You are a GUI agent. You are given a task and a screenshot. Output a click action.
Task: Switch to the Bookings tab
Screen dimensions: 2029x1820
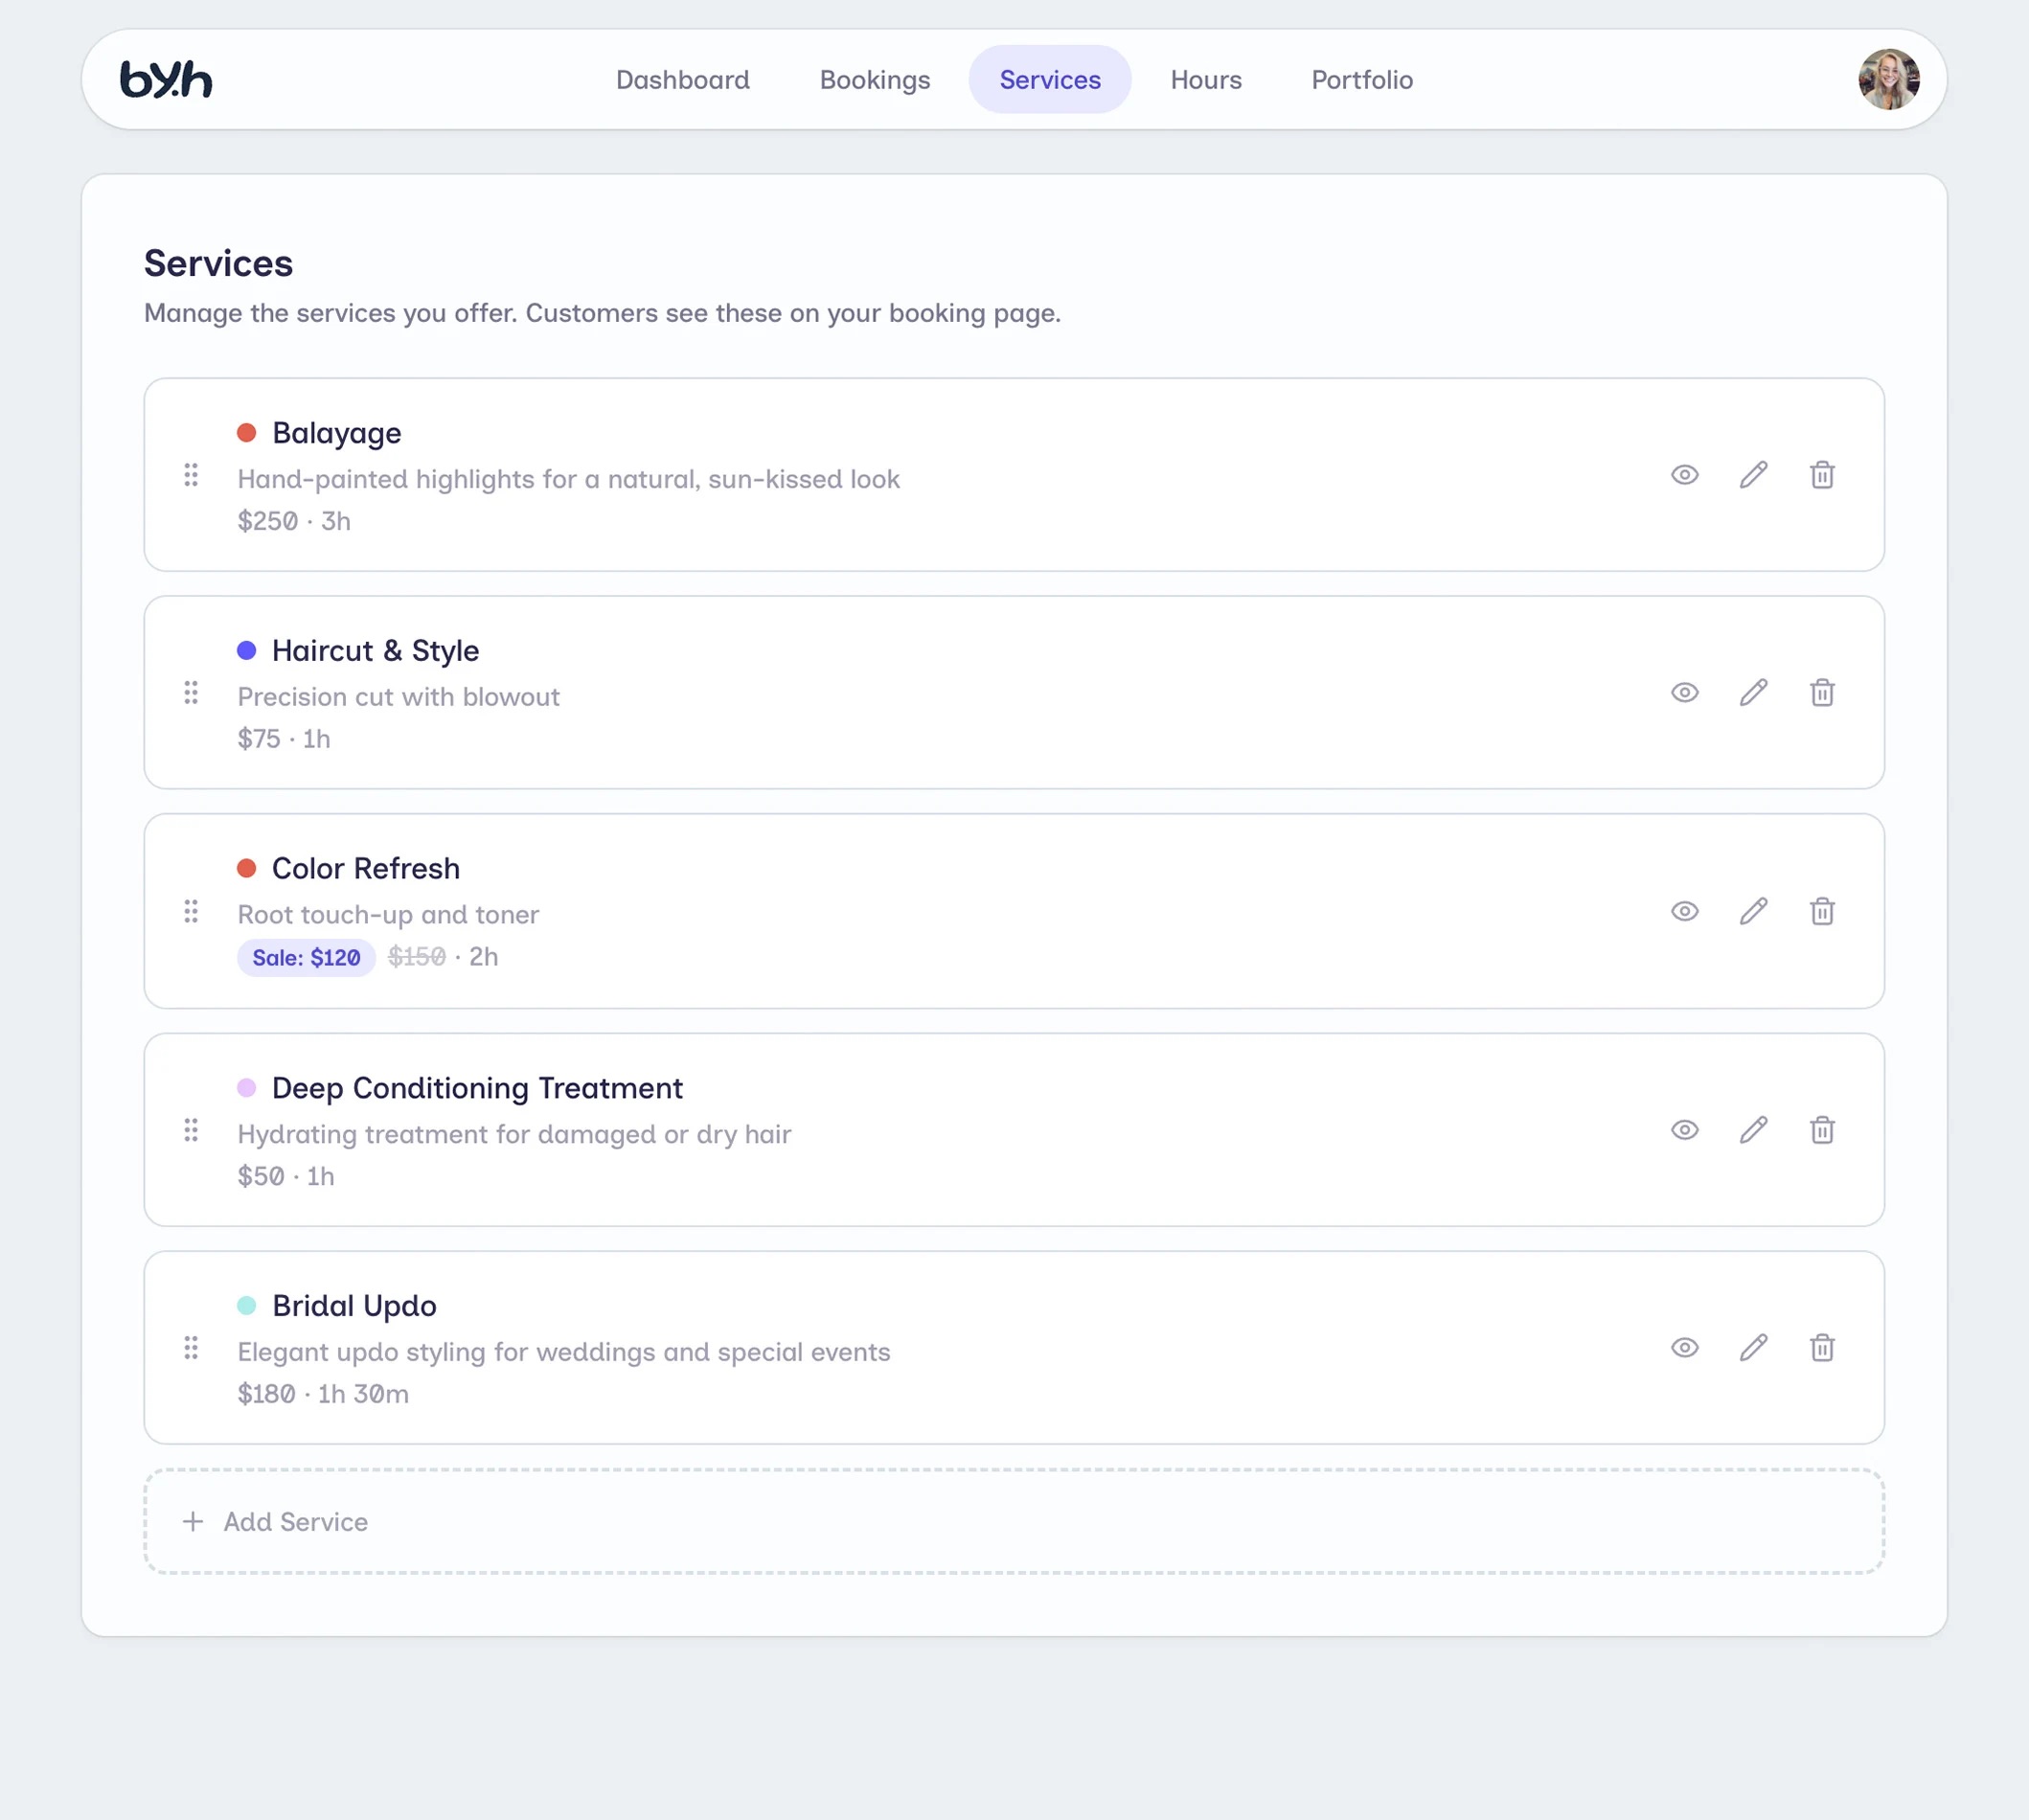(874, 80)
